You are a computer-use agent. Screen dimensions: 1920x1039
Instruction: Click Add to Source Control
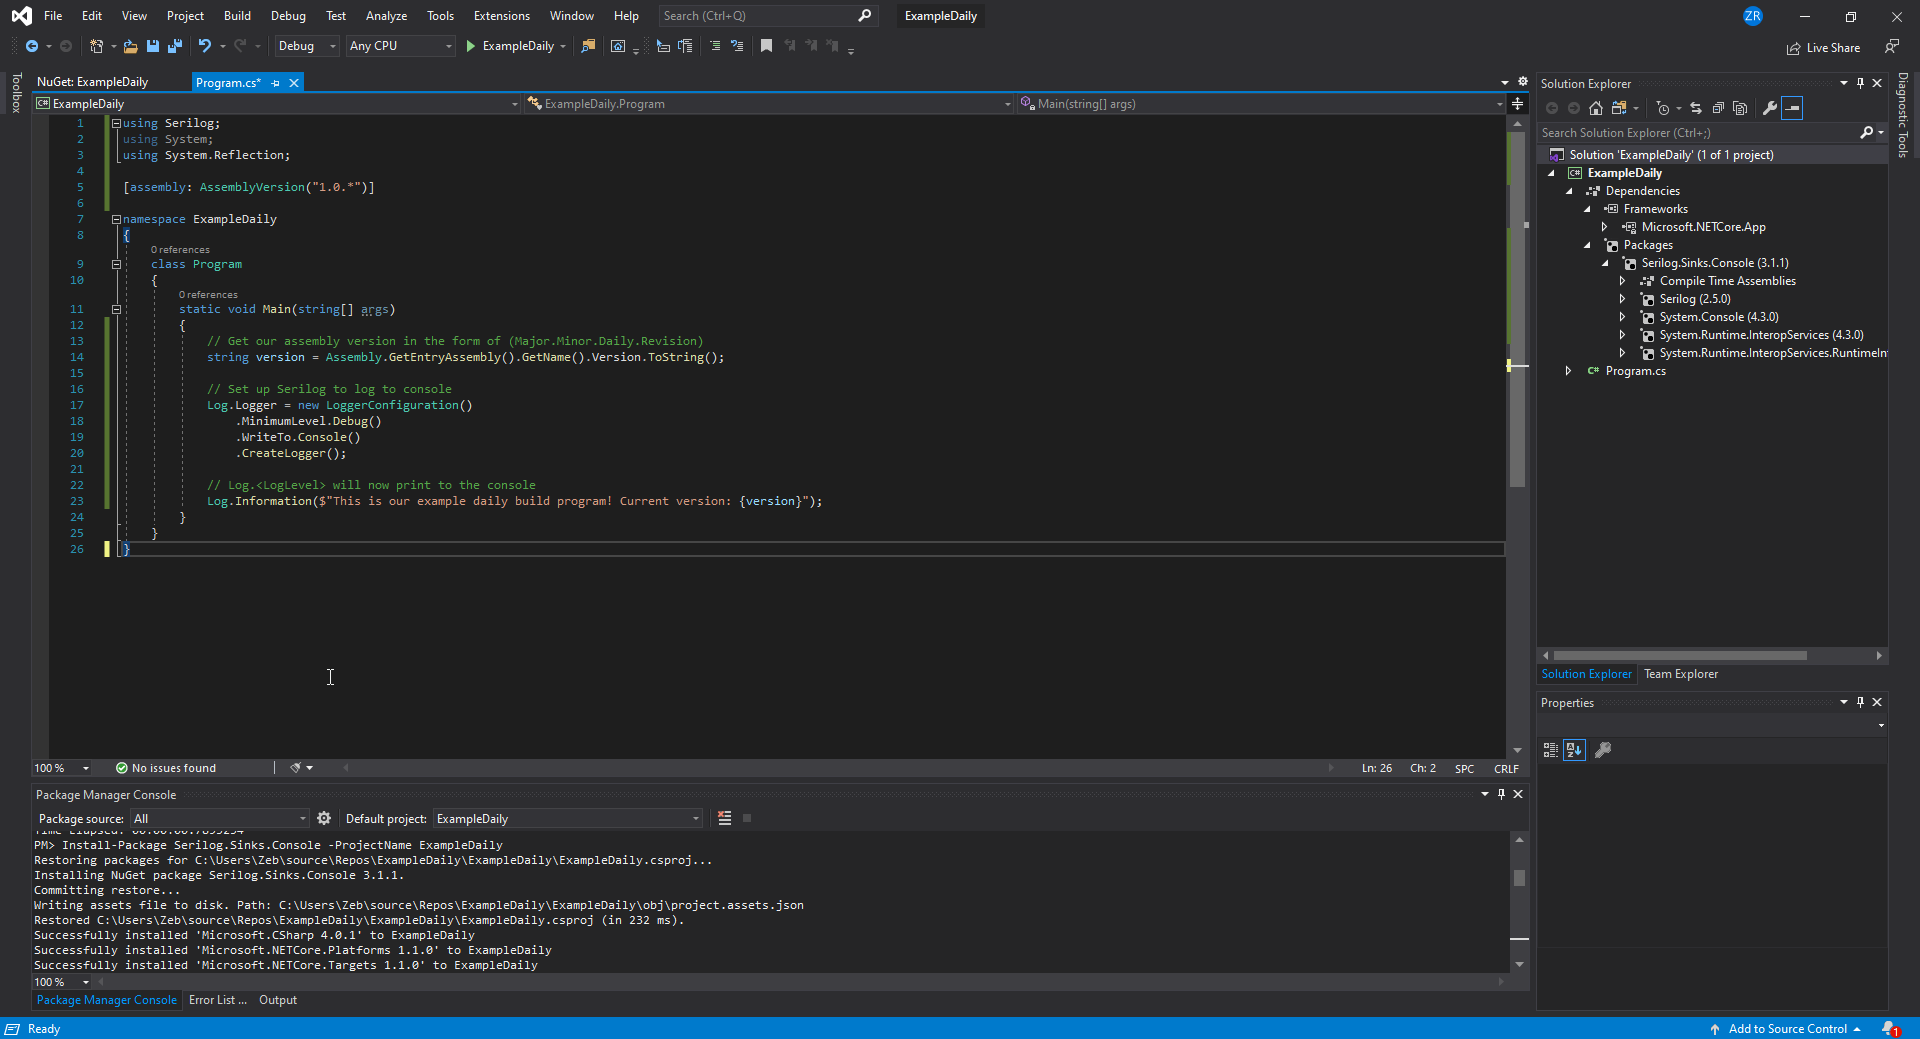tap(1785, 1029)
